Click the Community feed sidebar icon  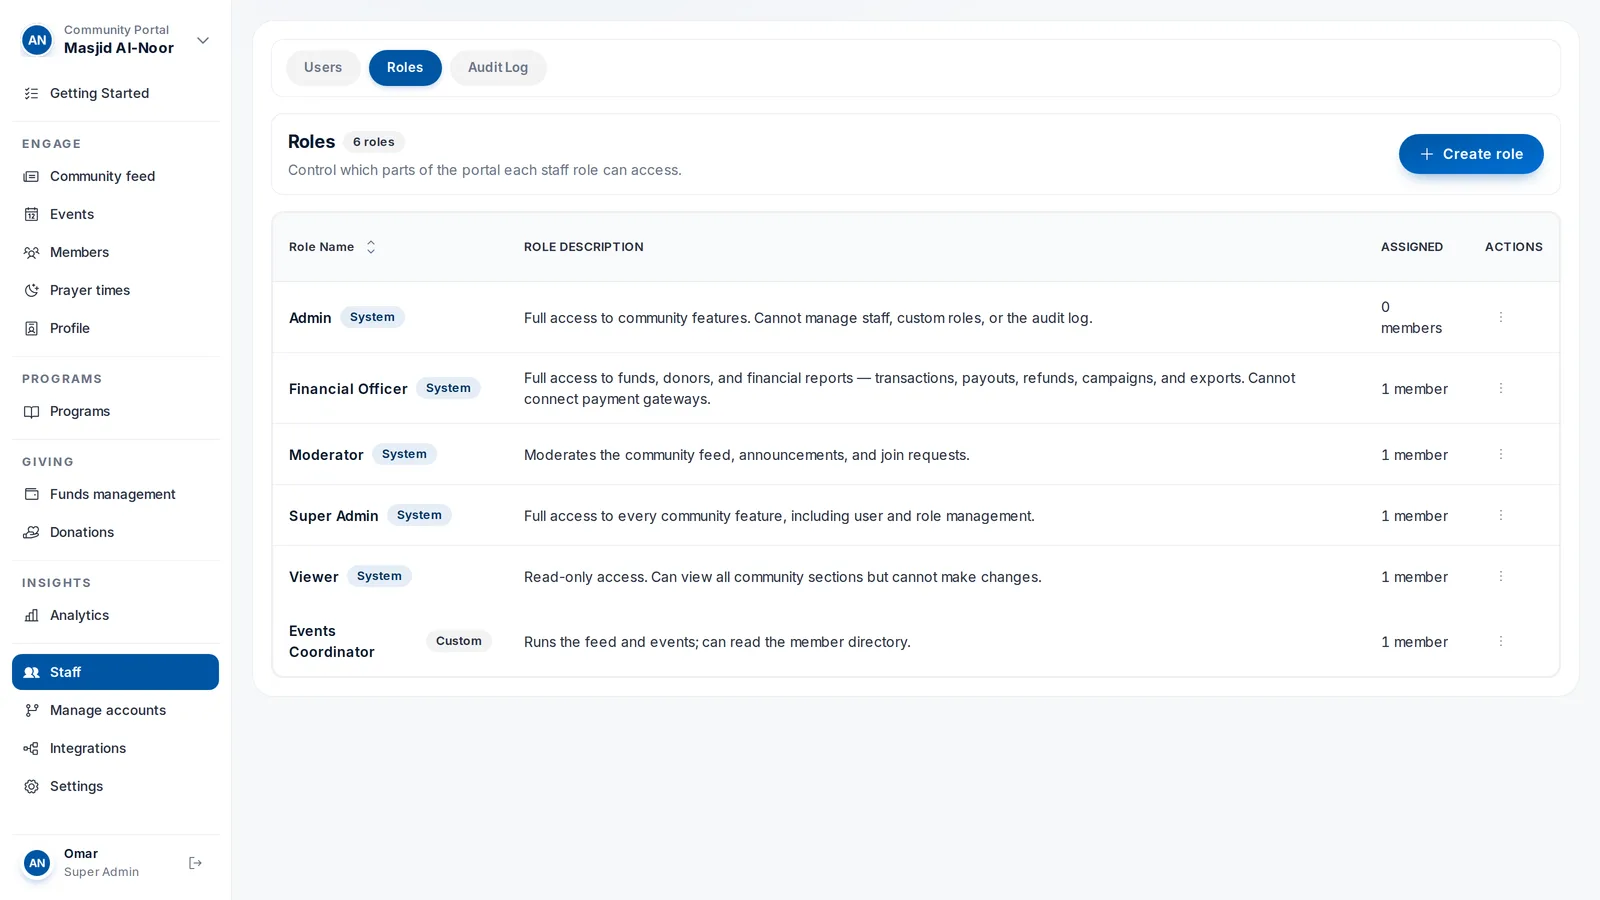click(x=31, y=176)
